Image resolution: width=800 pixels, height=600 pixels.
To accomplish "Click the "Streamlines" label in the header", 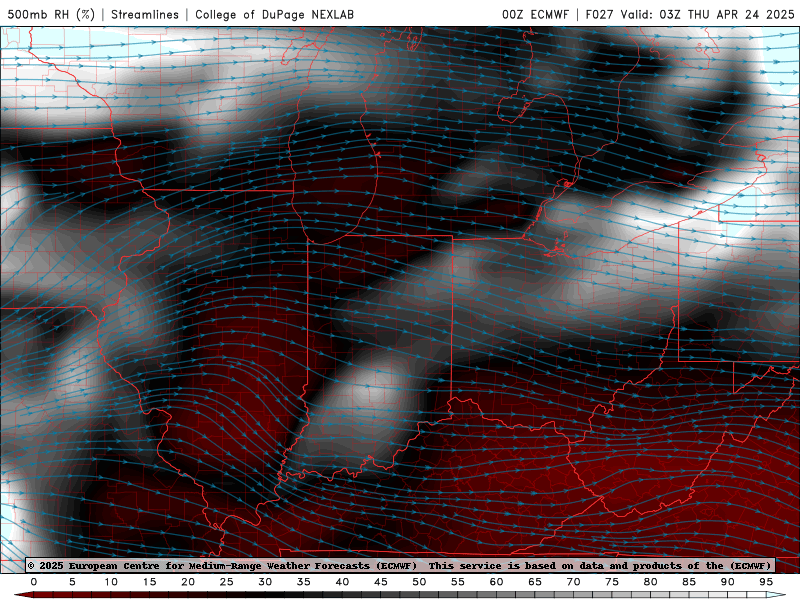I will click(x=145, y=14).
